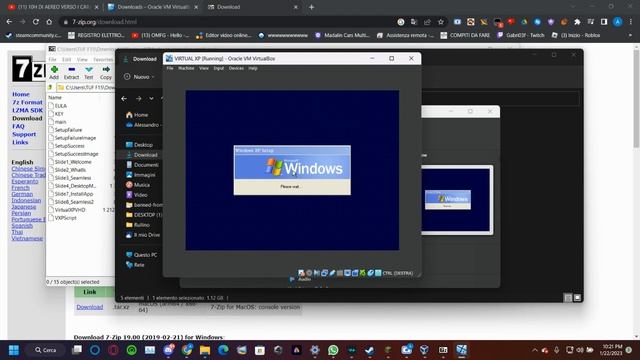Open a new Chrome tab
Viewport: 640px width, 360px height.
pos(311,7)
